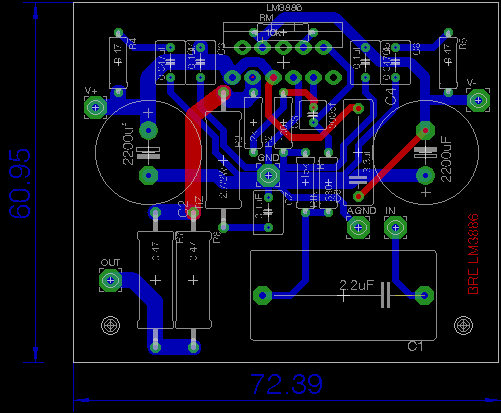Click the AGND label text
The width and height of the screenshot is (501, 413).
[x=361, y=211]
